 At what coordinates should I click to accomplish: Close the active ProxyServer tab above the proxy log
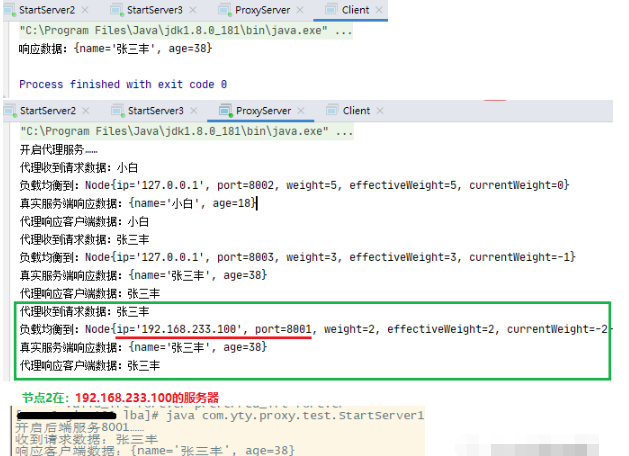[301, 111]
